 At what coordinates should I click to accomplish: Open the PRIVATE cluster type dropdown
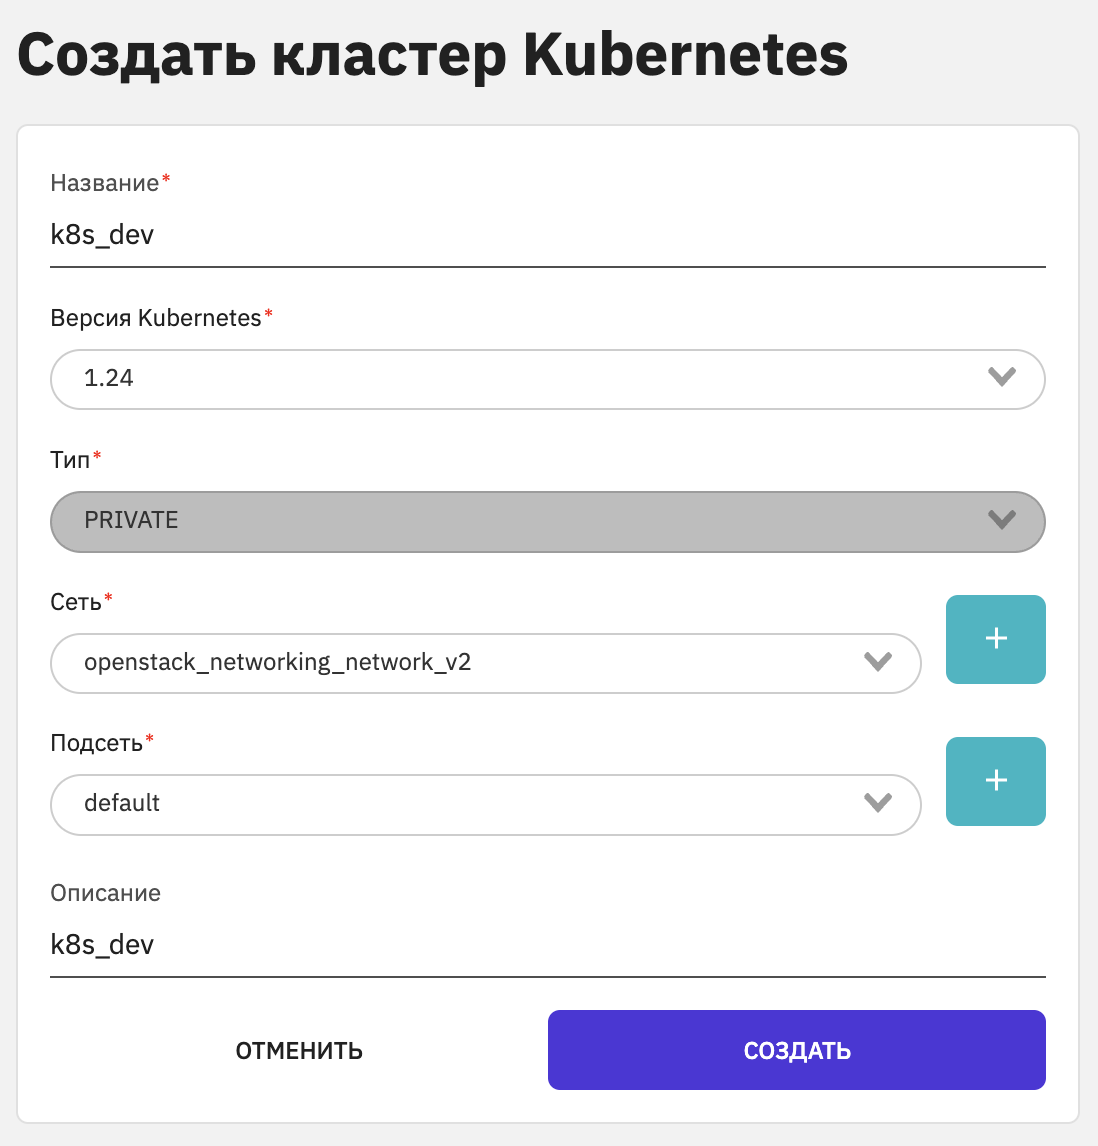(x=548, y=521)
